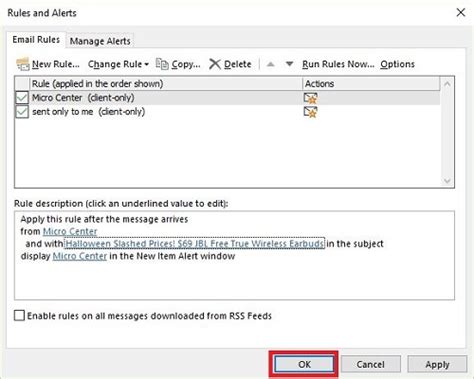Click Copy... label
Image resolution: width=474 pixels, height=379 pixels.
[186, 64]
